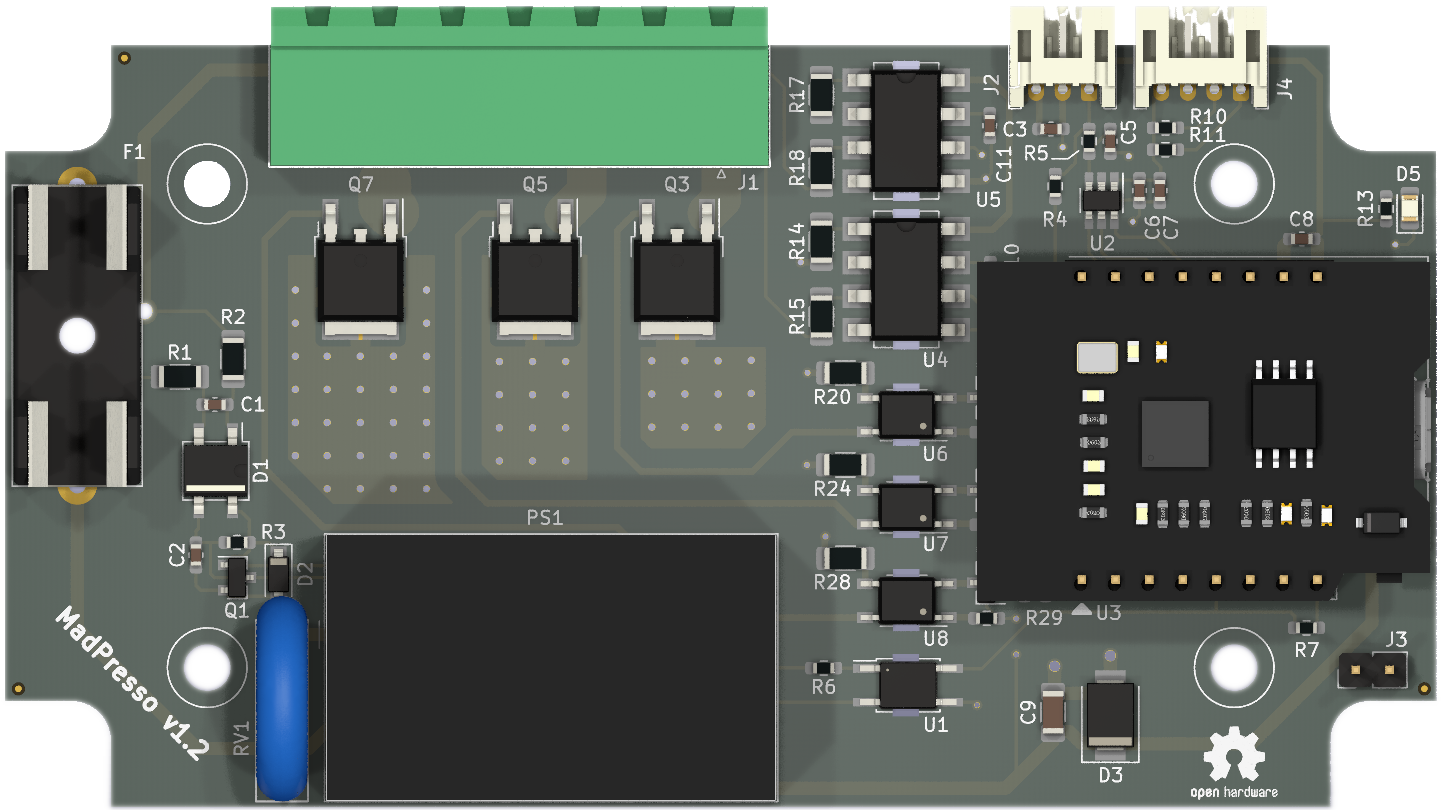
Task: Select the R7 resistor label
Action: click(x=1307, y=651)
